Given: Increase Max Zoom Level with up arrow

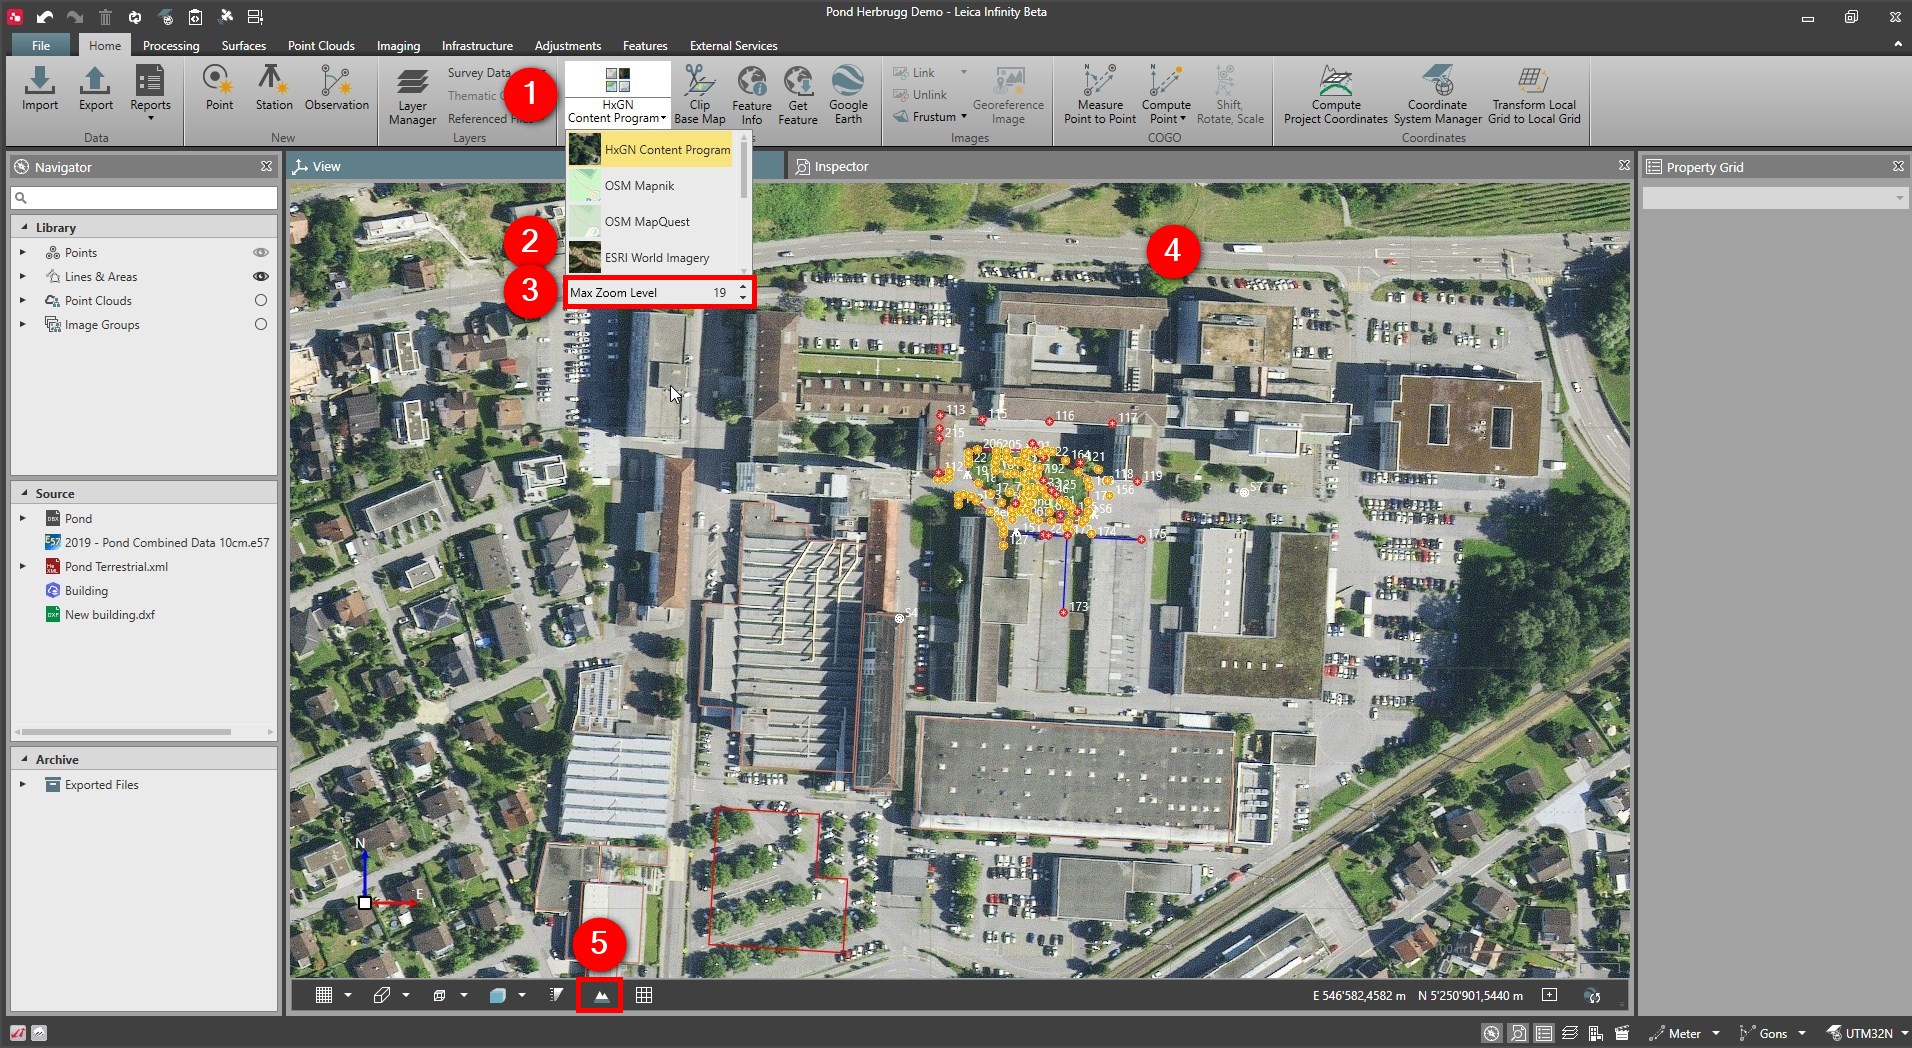Looking at the screenshot, I should (x=742, y=287).
